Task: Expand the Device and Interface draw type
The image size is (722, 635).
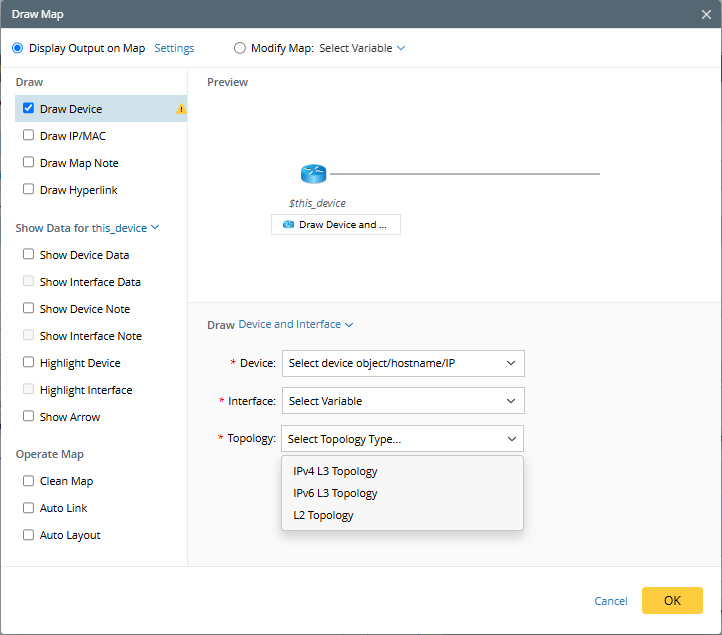Action: pos(296,325)
